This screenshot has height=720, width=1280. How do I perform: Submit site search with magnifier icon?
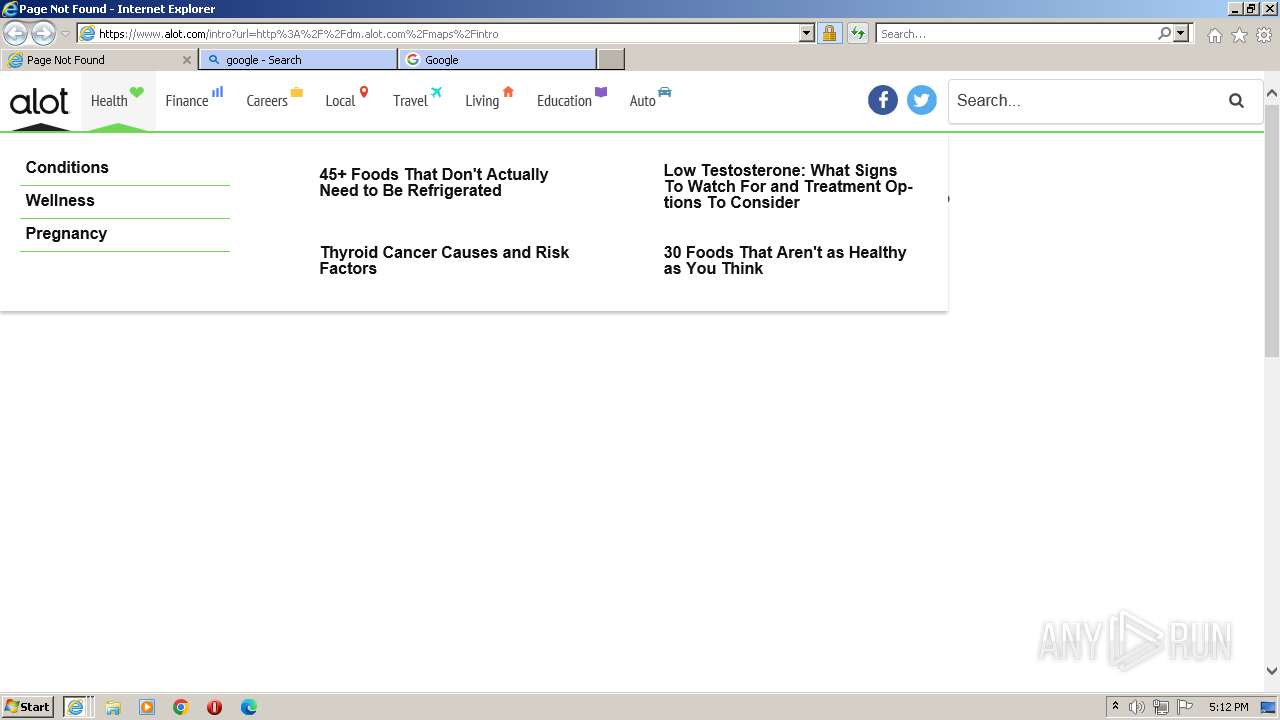click(1236, 100)
